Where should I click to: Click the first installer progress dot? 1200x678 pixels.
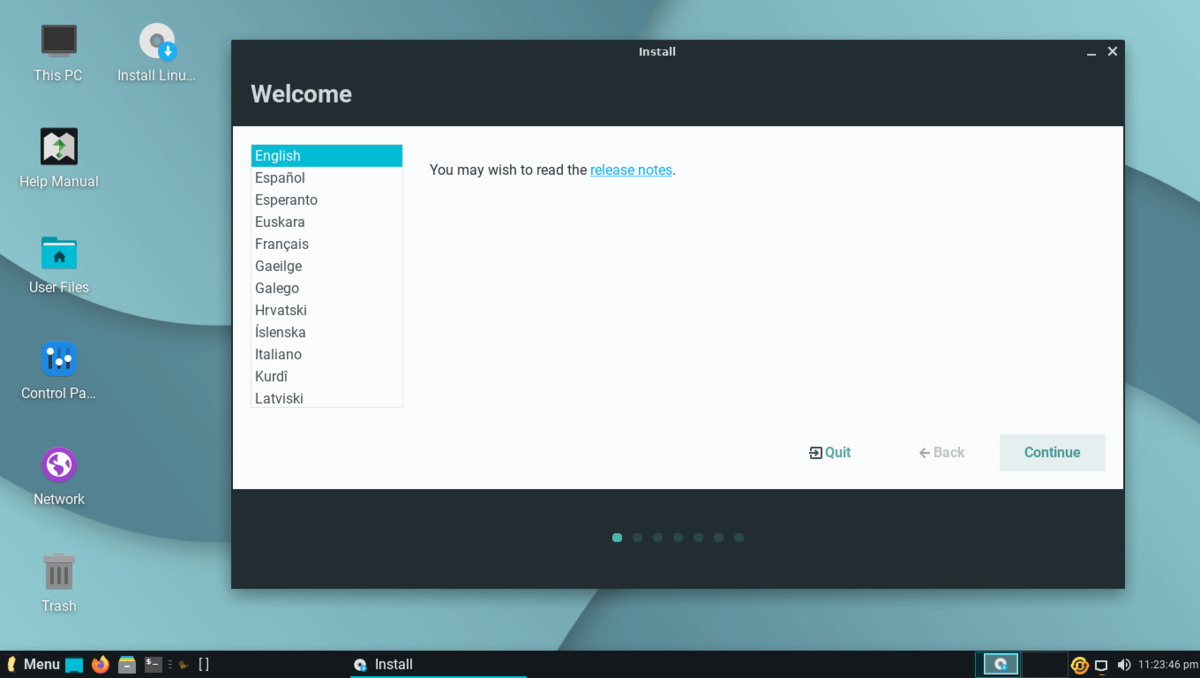617,537
